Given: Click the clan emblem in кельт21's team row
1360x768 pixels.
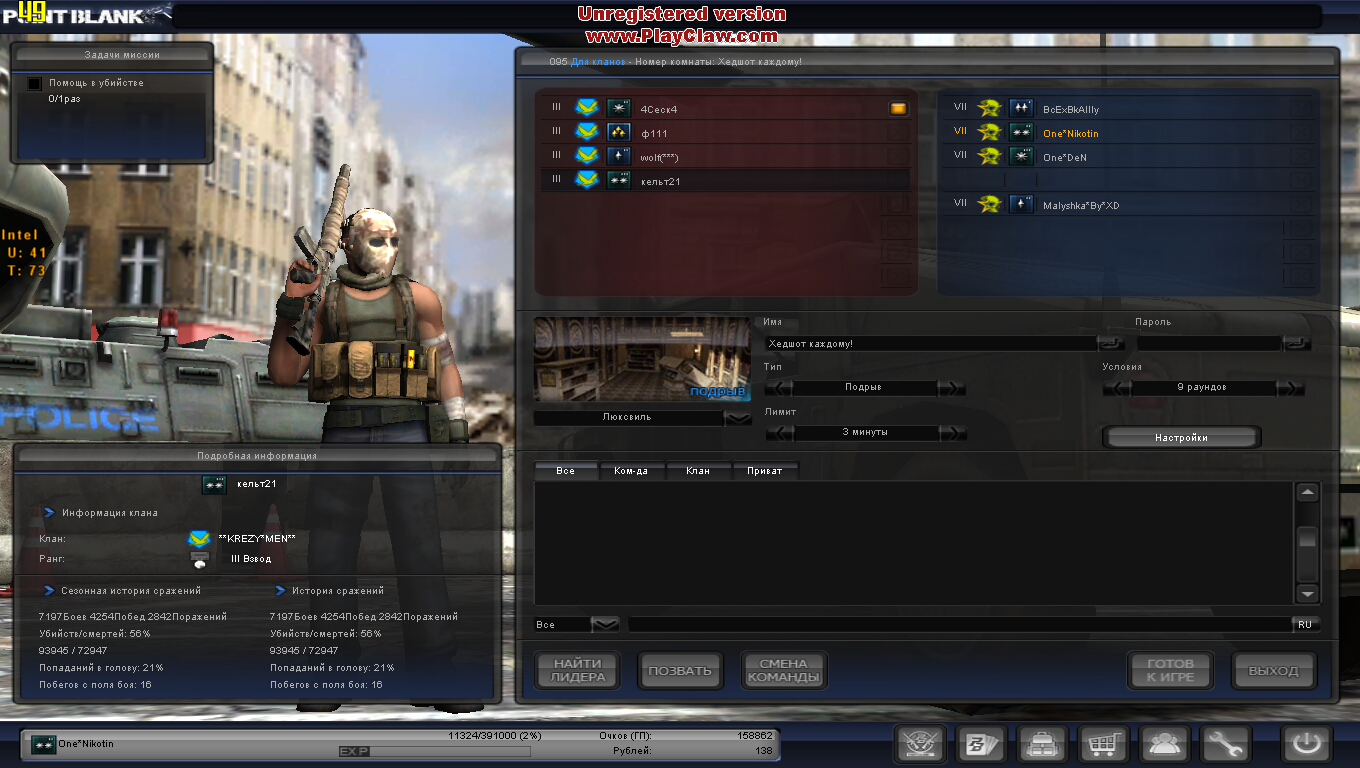Looking at the screenshot, I should pyautogui.click(x=587, y=180).
